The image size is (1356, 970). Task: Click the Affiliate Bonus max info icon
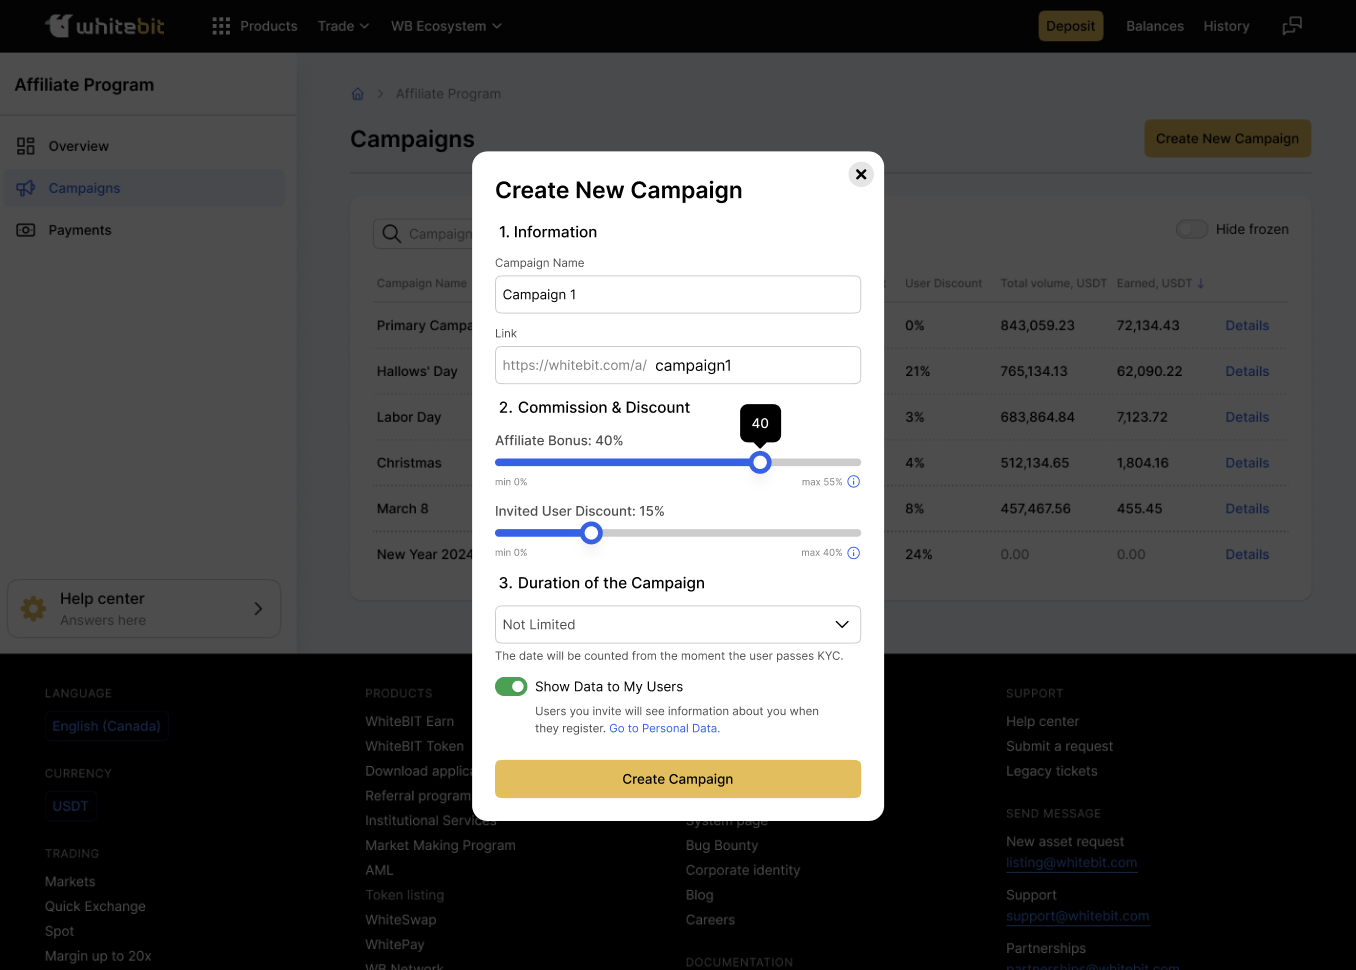coord(853,482)
